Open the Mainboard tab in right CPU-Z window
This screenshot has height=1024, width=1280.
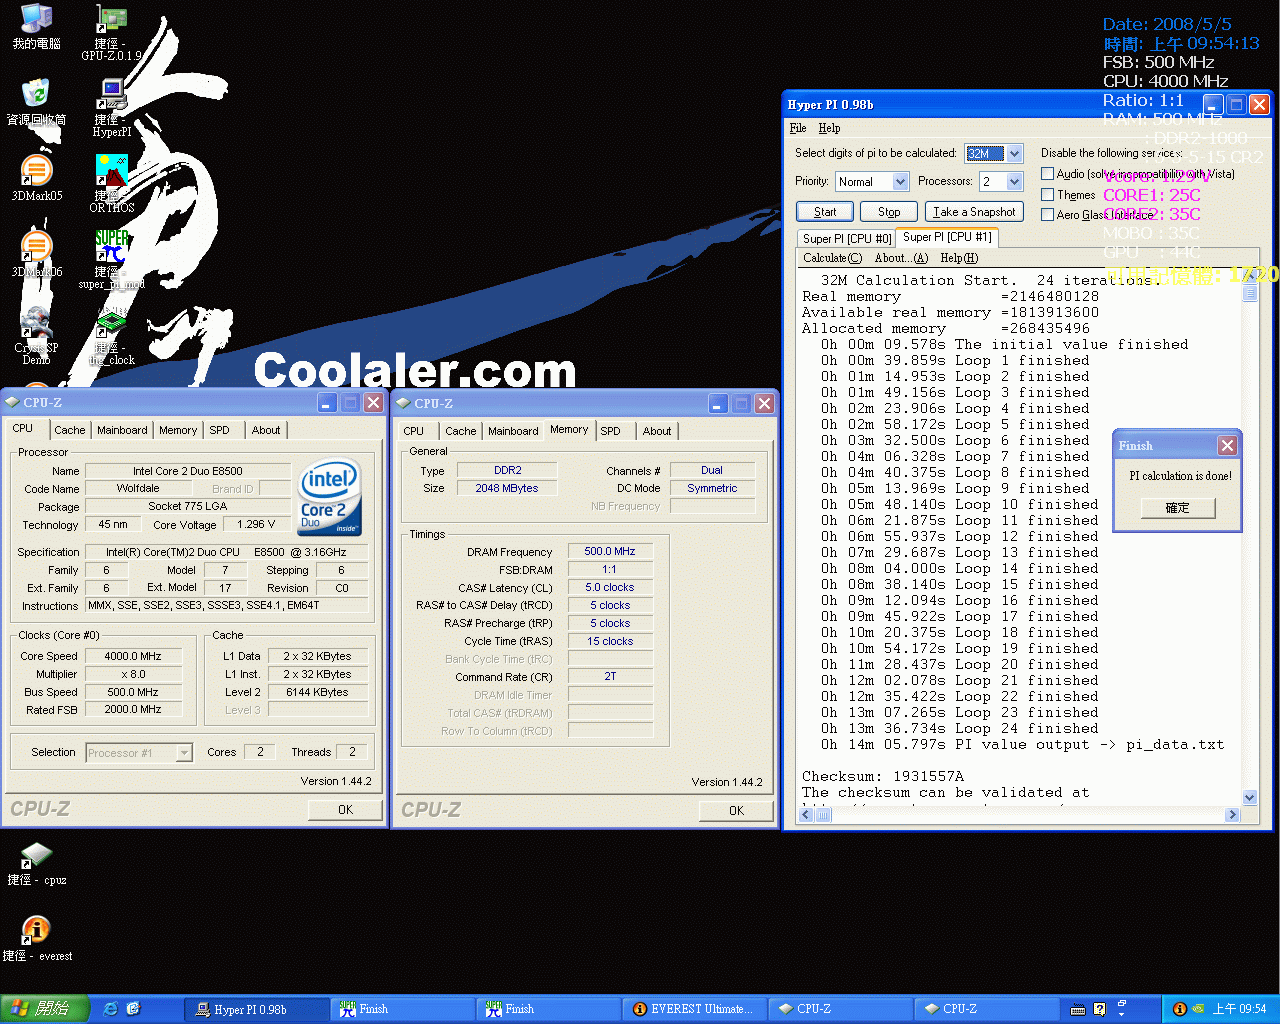[513, 431]
